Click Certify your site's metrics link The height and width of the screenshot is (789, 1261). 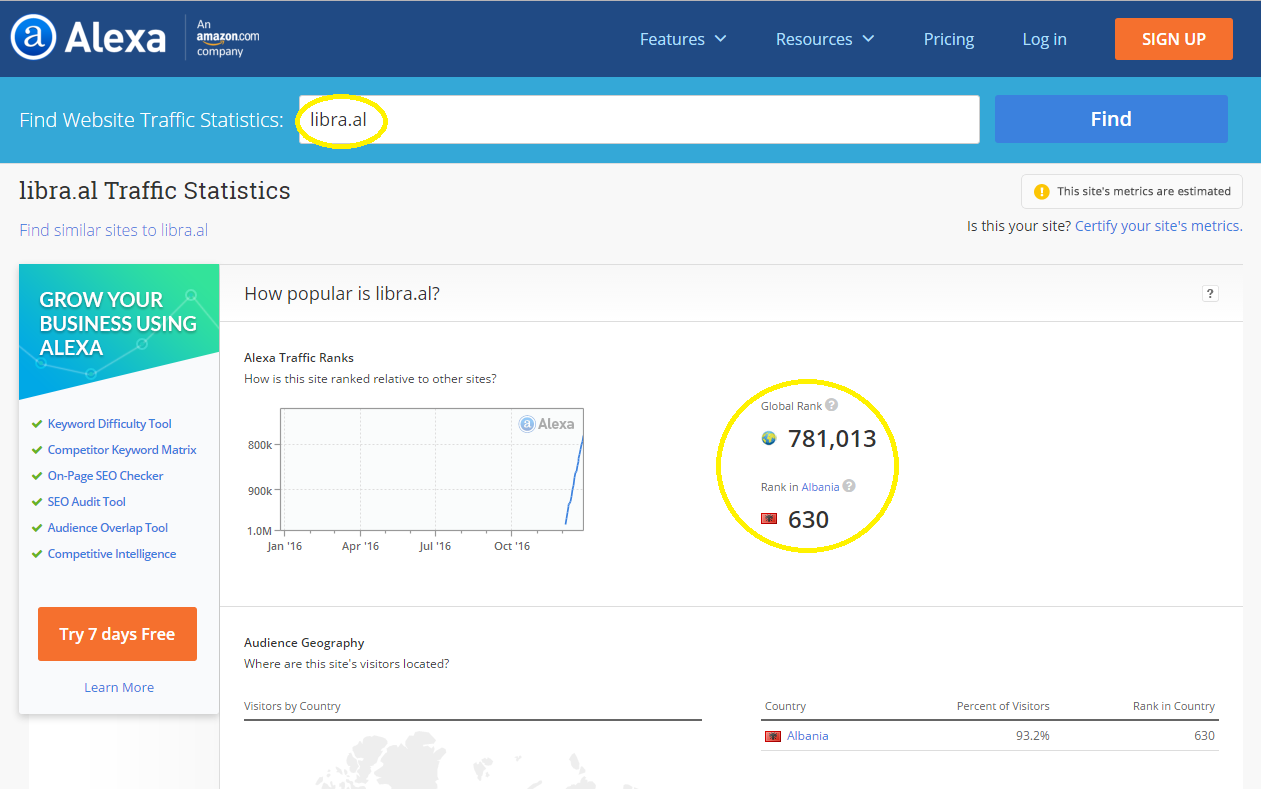coord(1158,226)
